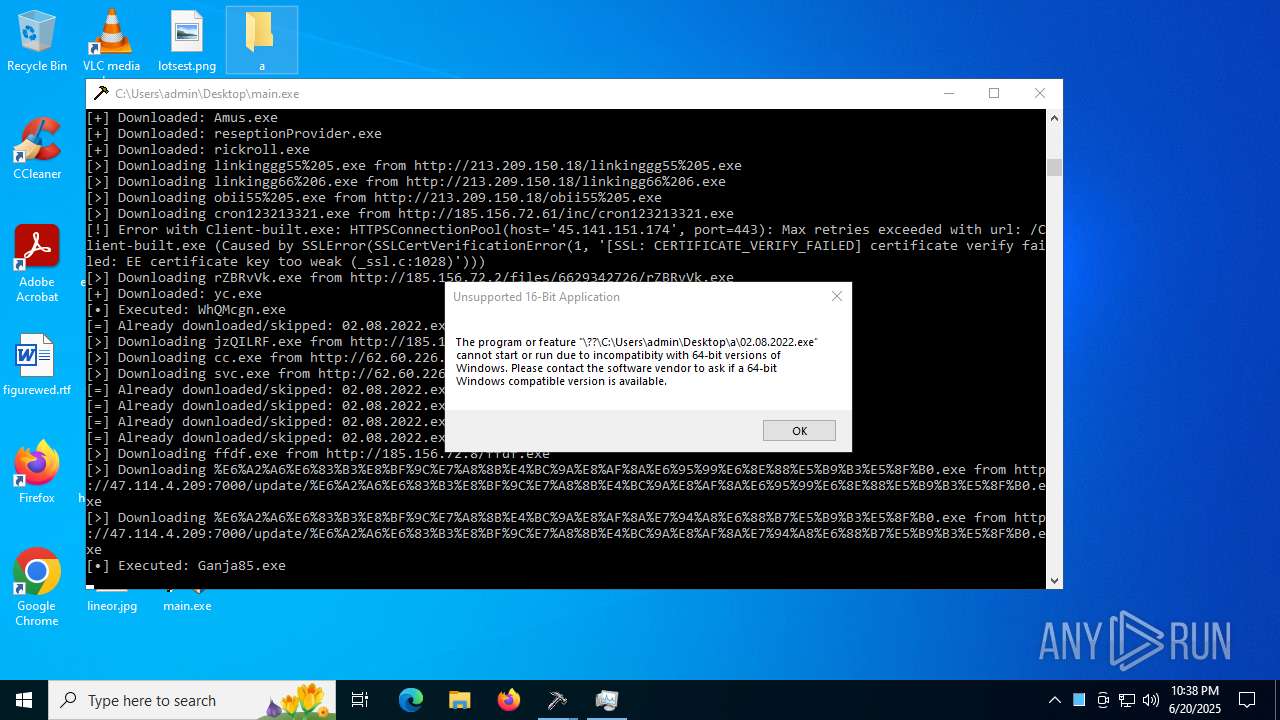Open the volume control tray icon
This screenshot has height=720, width=1280.
point(1151,700)
